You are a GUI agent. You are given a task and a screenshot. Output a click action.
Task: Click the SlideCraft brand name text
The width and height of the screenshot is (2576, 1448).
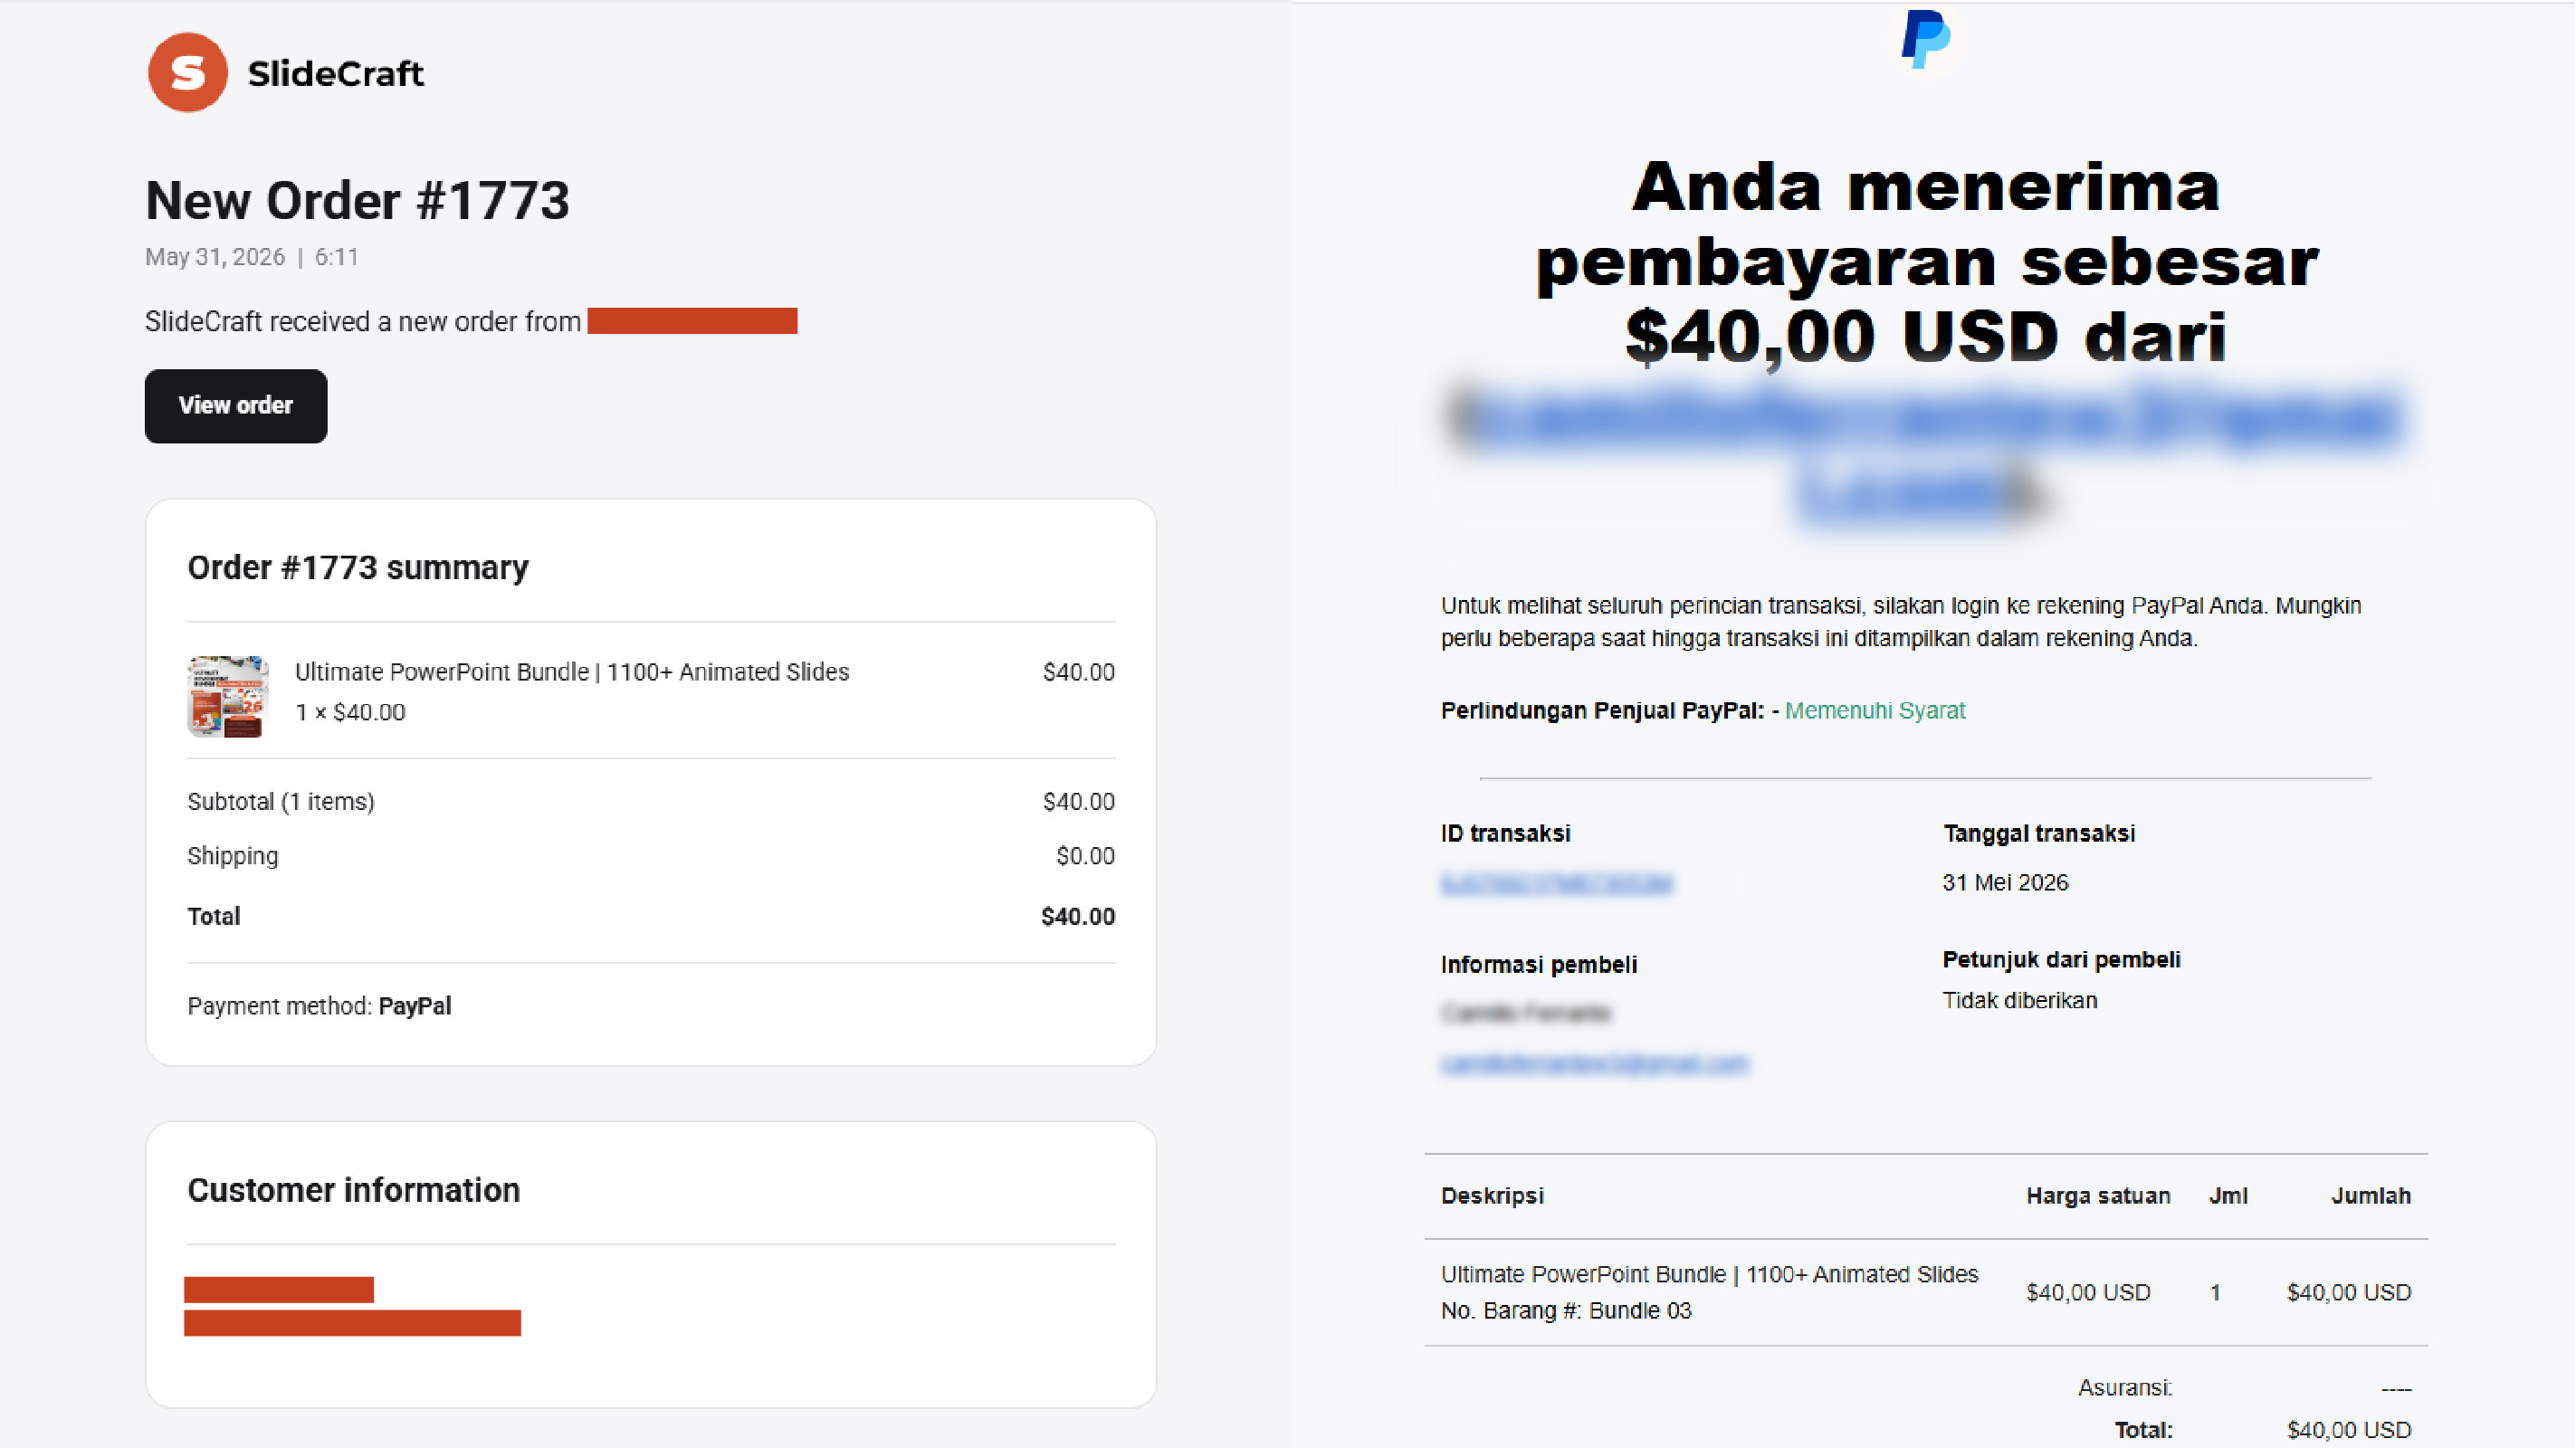(336, 73)
